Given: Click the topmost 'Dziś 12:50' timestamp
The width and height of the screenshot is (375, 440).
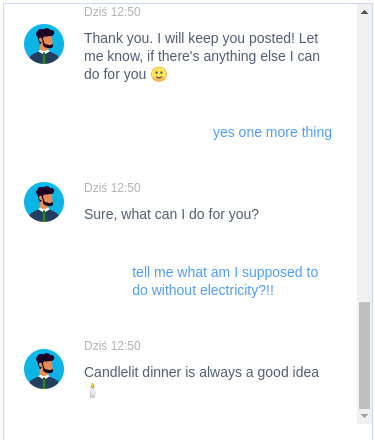Looking at the screenshot, I should tap(112, 12).
